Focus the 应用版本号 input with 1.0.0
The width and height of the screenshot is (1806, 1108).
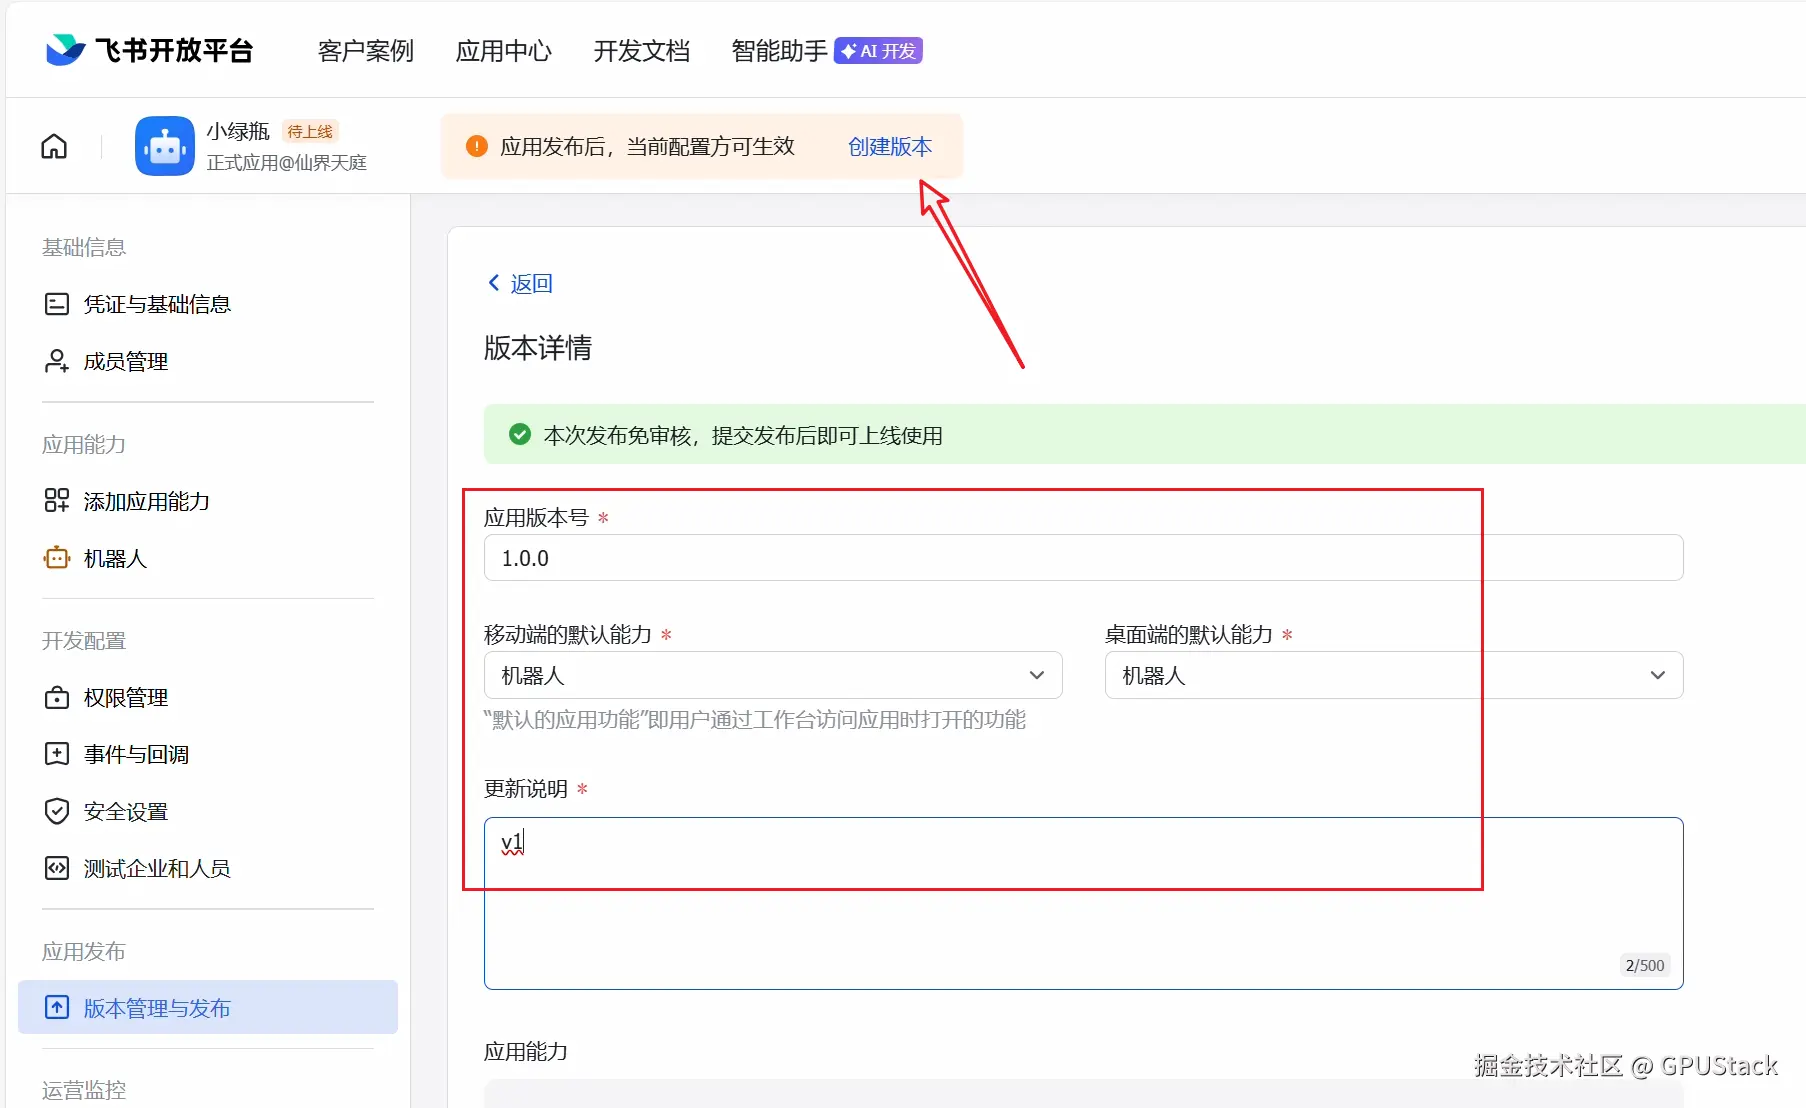1084,557
